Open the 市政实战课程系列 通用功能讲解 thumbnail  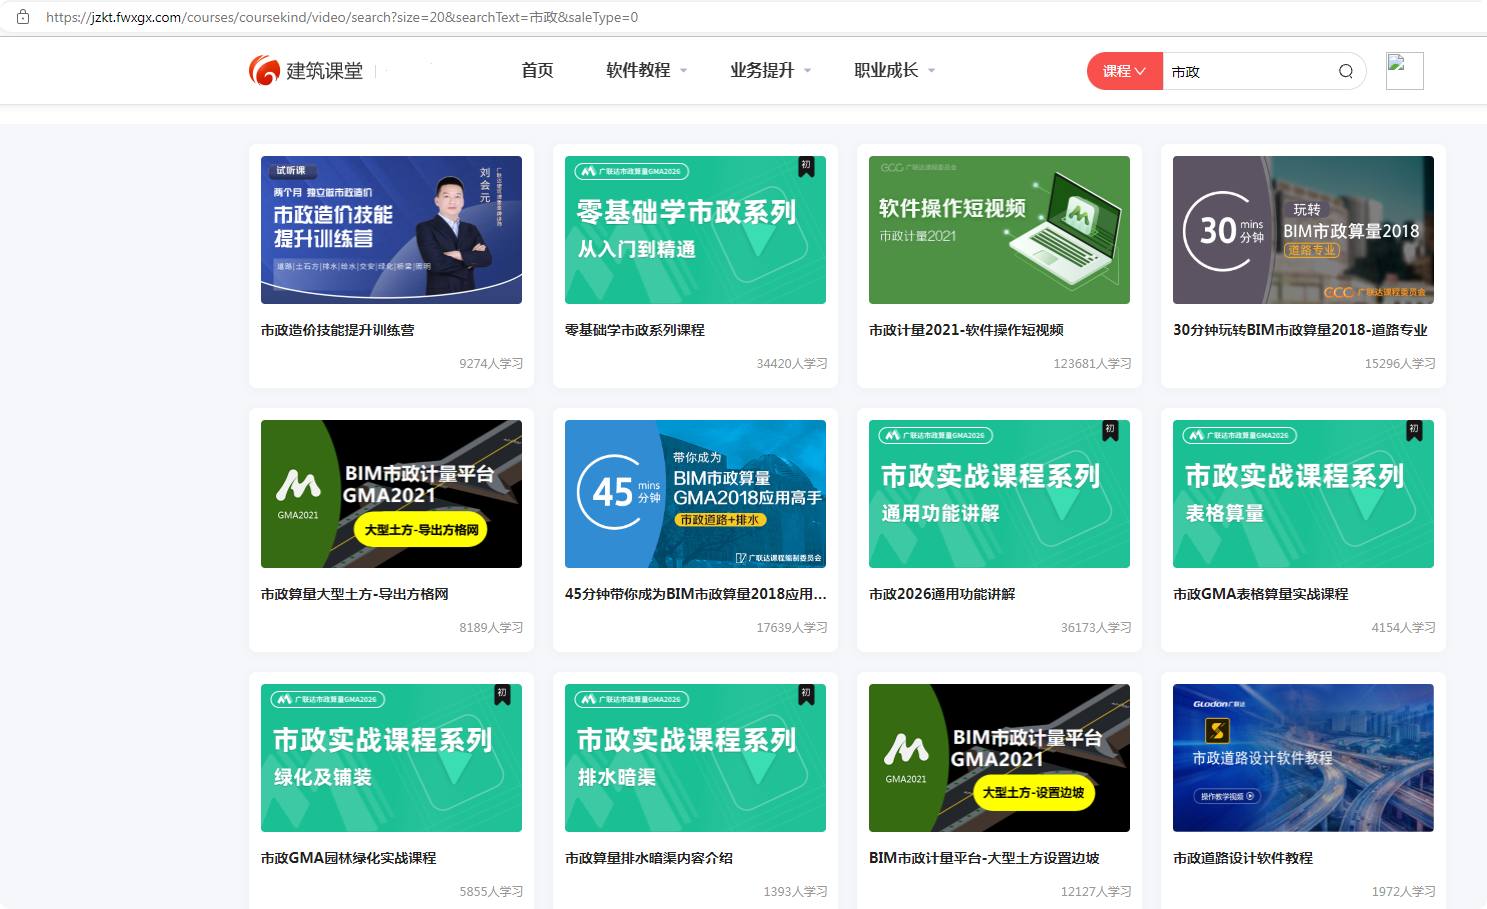pos(999,494)
